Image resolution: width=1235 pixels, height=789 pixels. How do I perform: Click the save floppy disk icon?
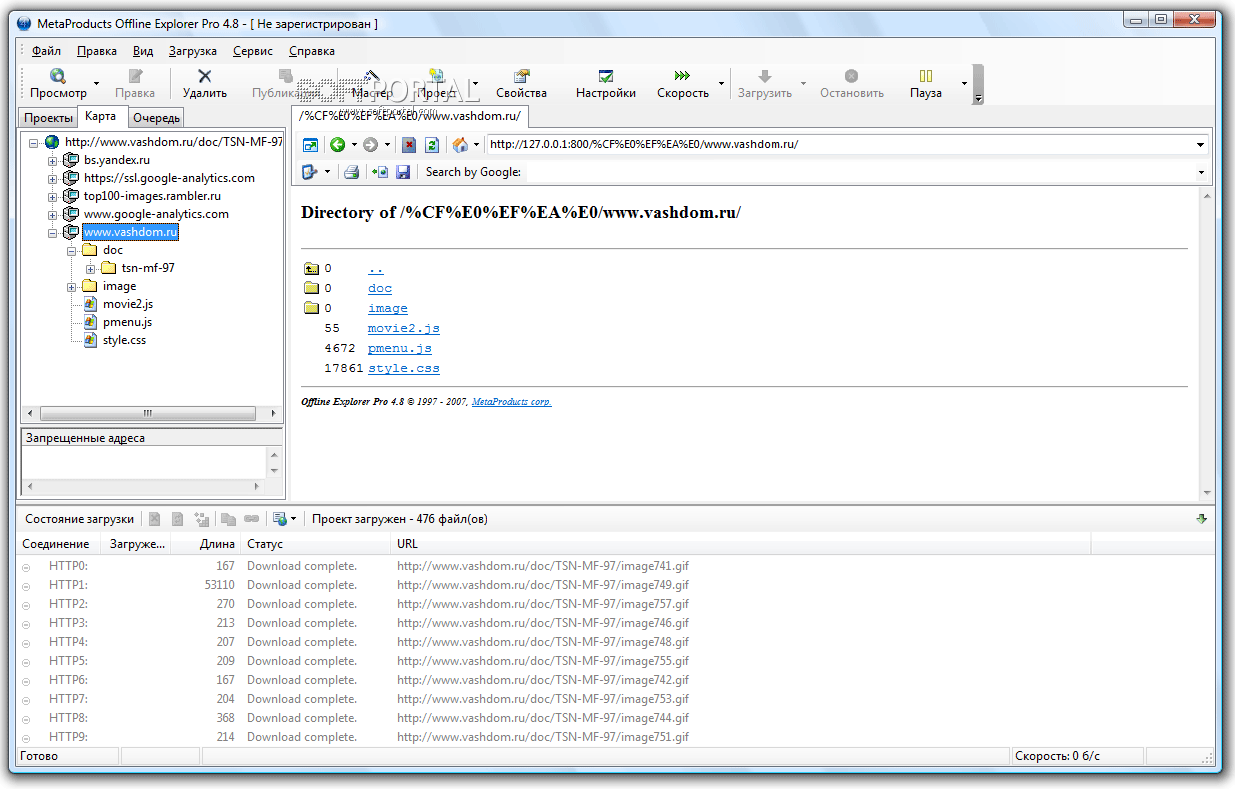403,172
